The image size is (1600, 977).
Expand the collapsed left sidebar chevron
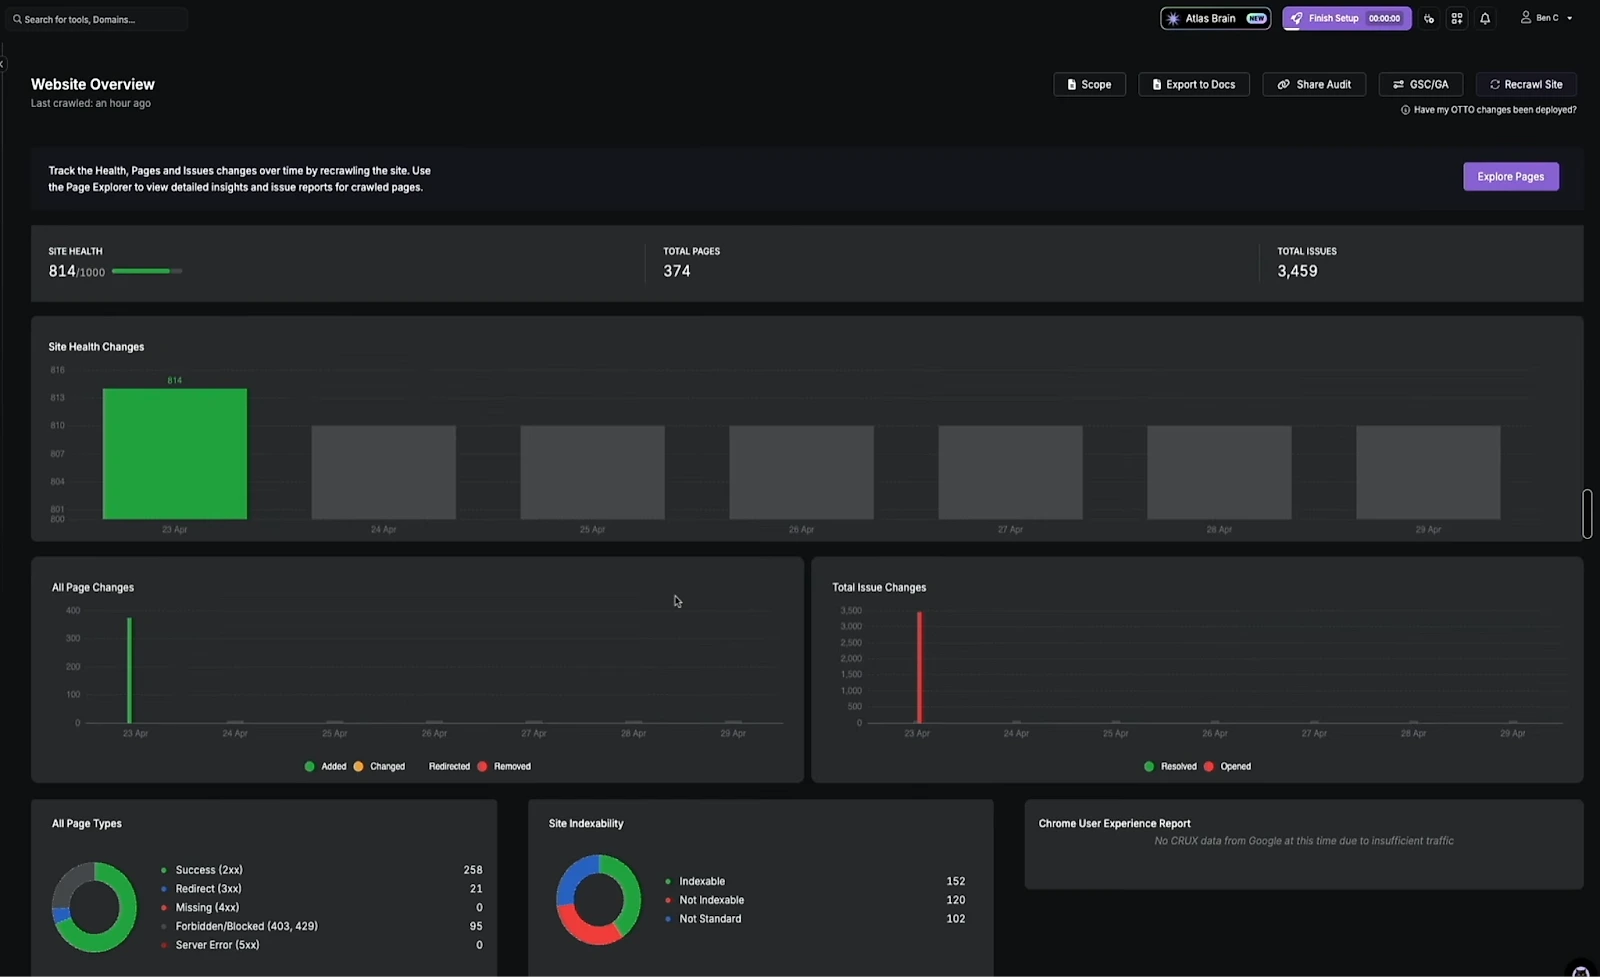(3, 64)
